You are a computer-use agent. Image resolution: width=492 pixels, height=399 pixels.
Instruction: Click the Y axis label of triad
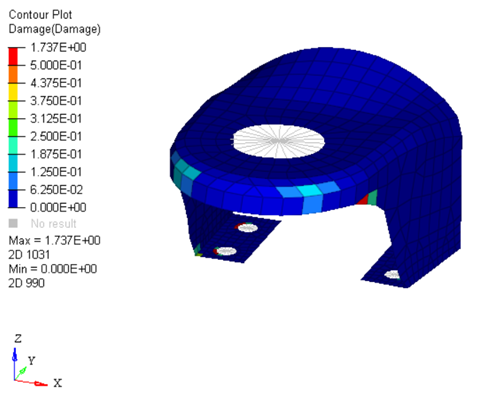click(31, 361)
